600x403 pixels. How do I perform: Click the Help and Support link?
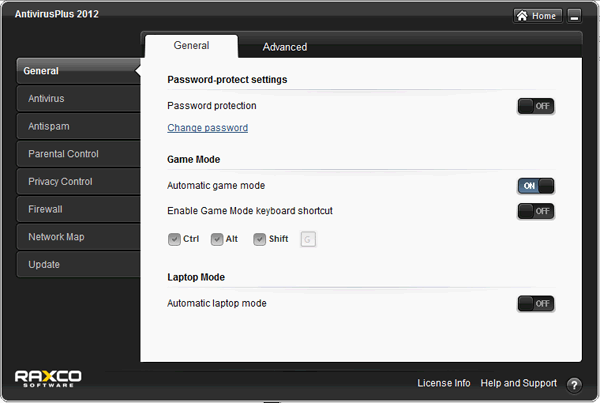click(518, 383)
